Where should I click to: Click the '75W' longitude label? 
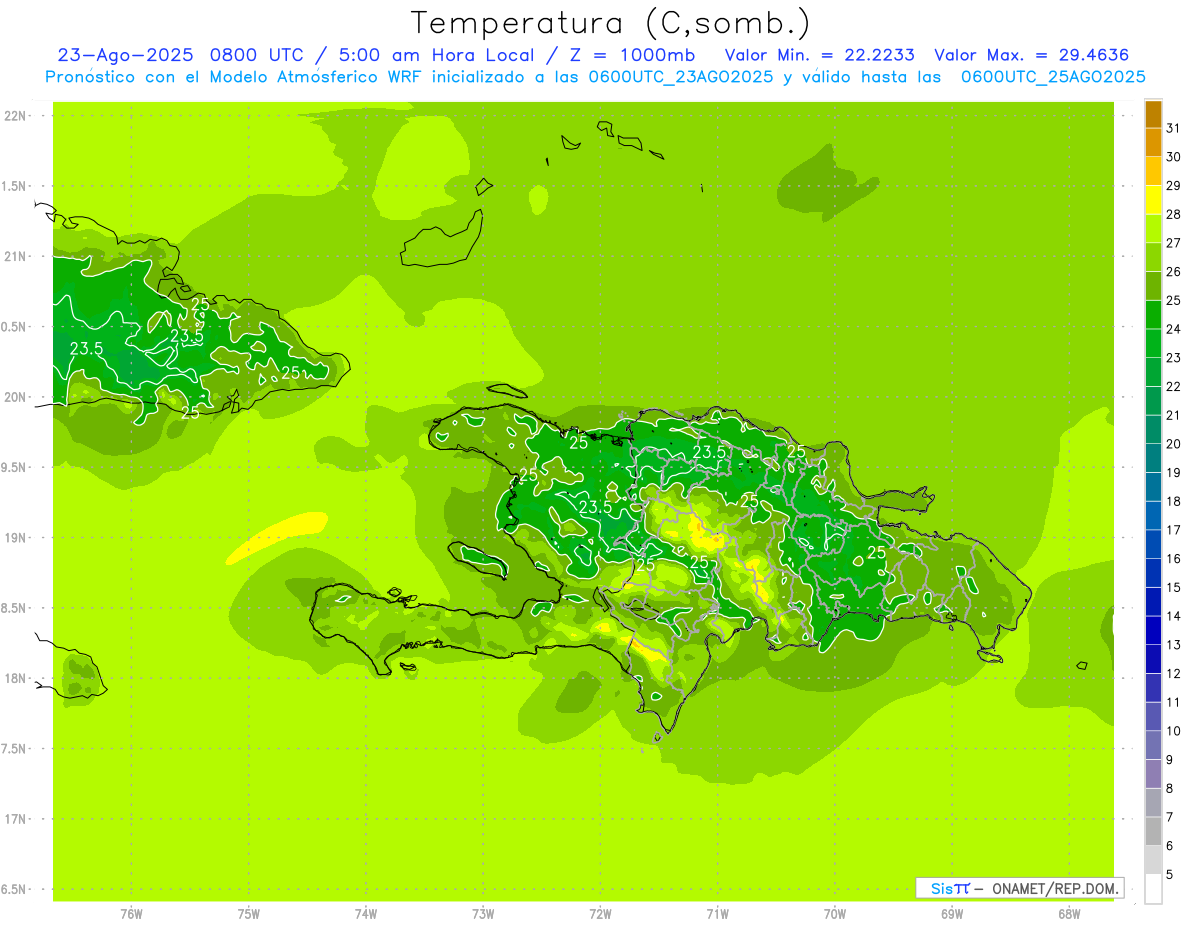point(248,914)
